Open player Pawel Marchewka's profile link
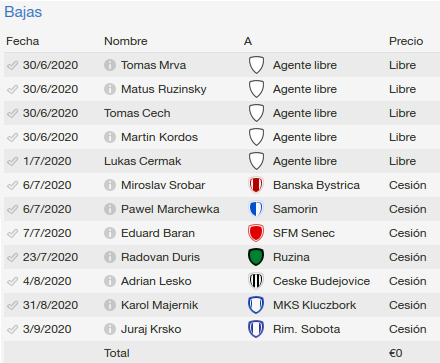The height and width of the screenshot is (363, 440). coord(170,209)
